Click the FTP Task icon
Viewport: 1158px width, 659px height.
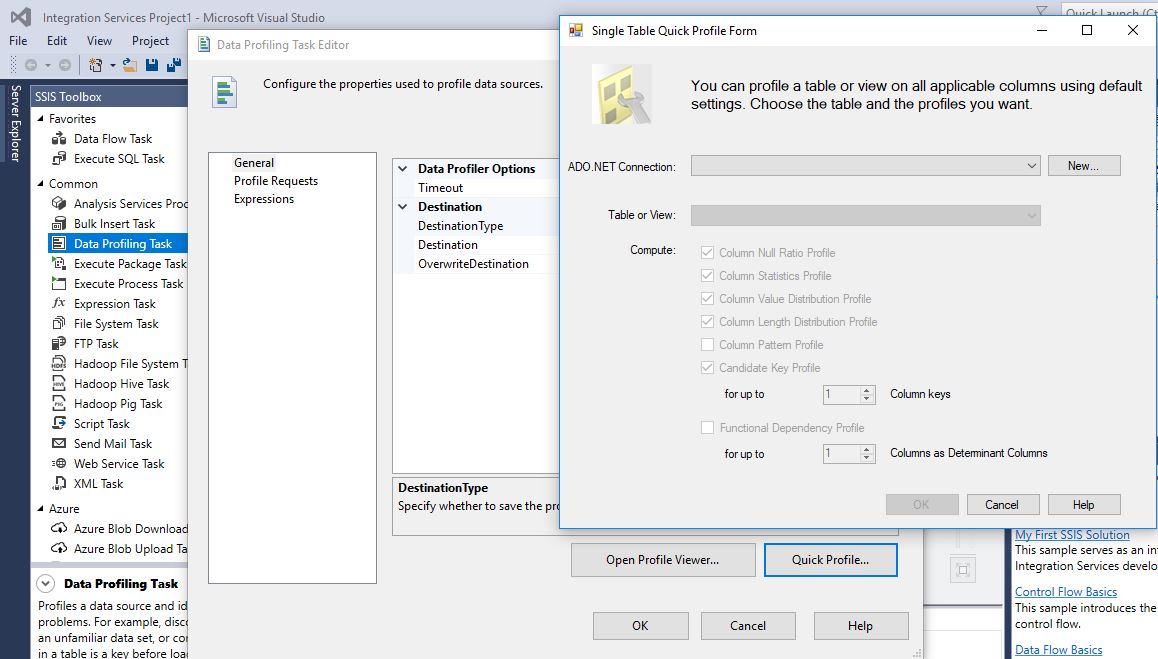tap(59, 343)
